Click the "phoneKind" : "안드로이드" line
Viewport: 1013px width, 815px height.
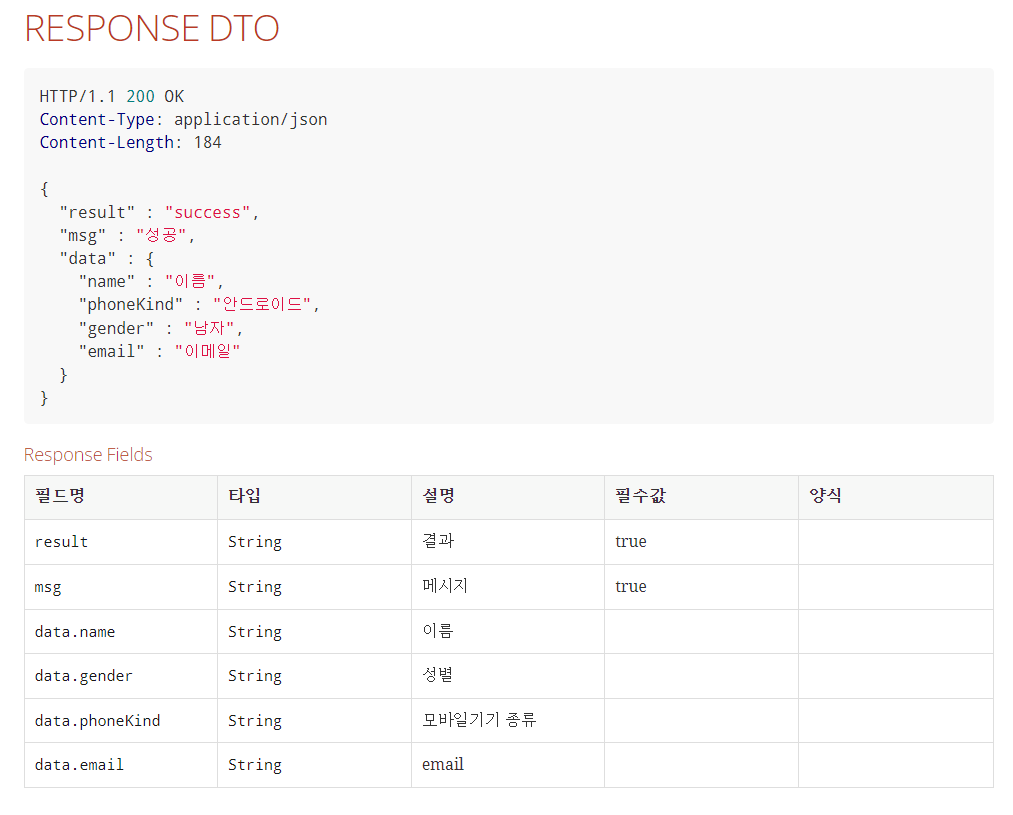199,305
